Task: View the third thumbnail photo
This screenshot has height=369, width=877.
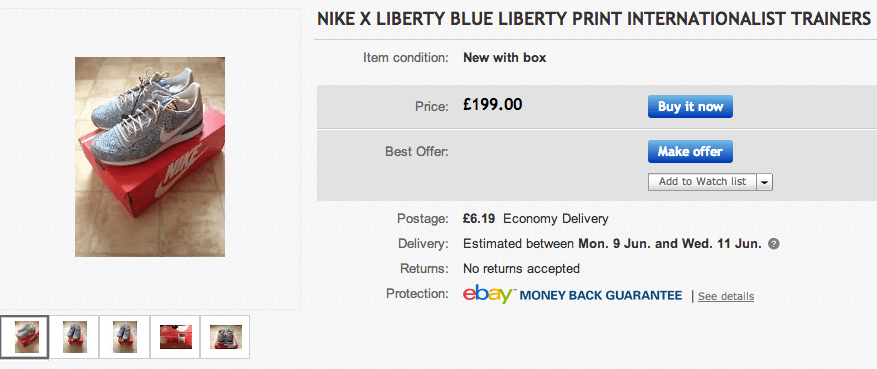Action: (x=124, y=337)
